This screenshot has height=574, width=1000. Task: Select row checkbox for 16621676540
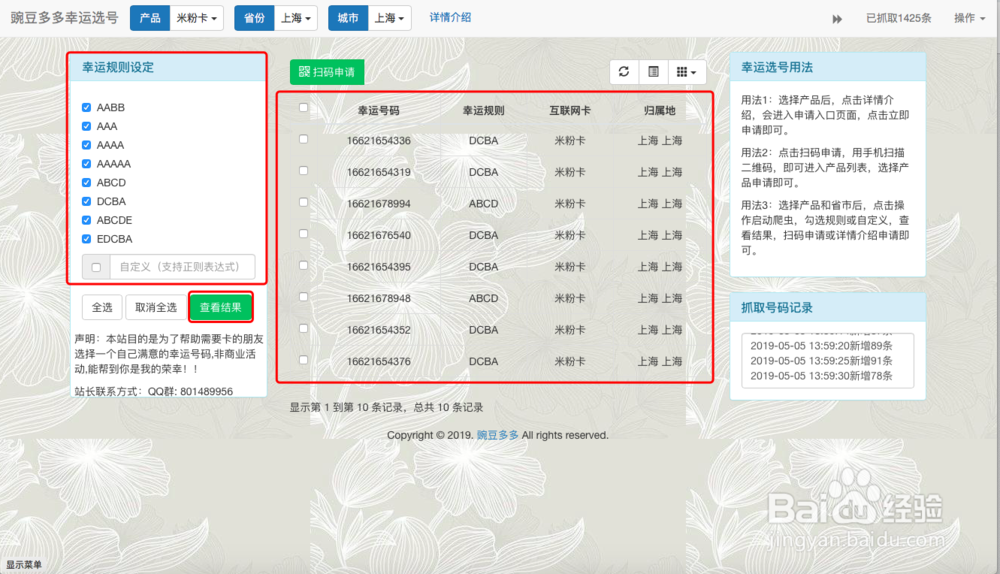click(x=304, y=234)
